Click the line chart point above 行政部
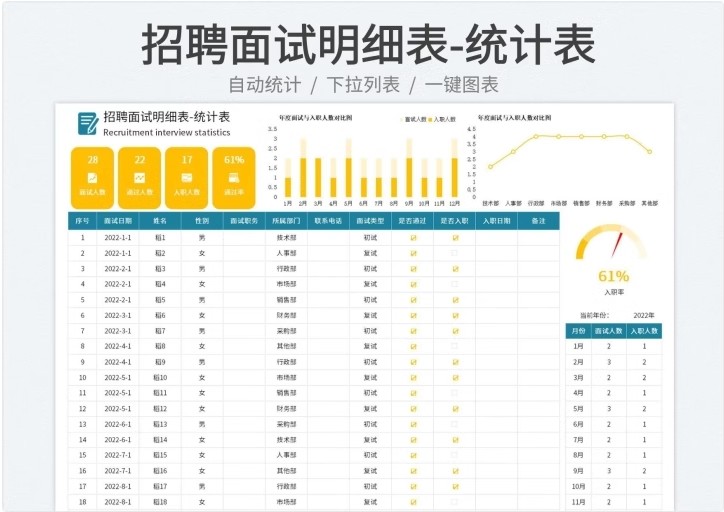This screenshot has height=512, width=724. [536, 137]
